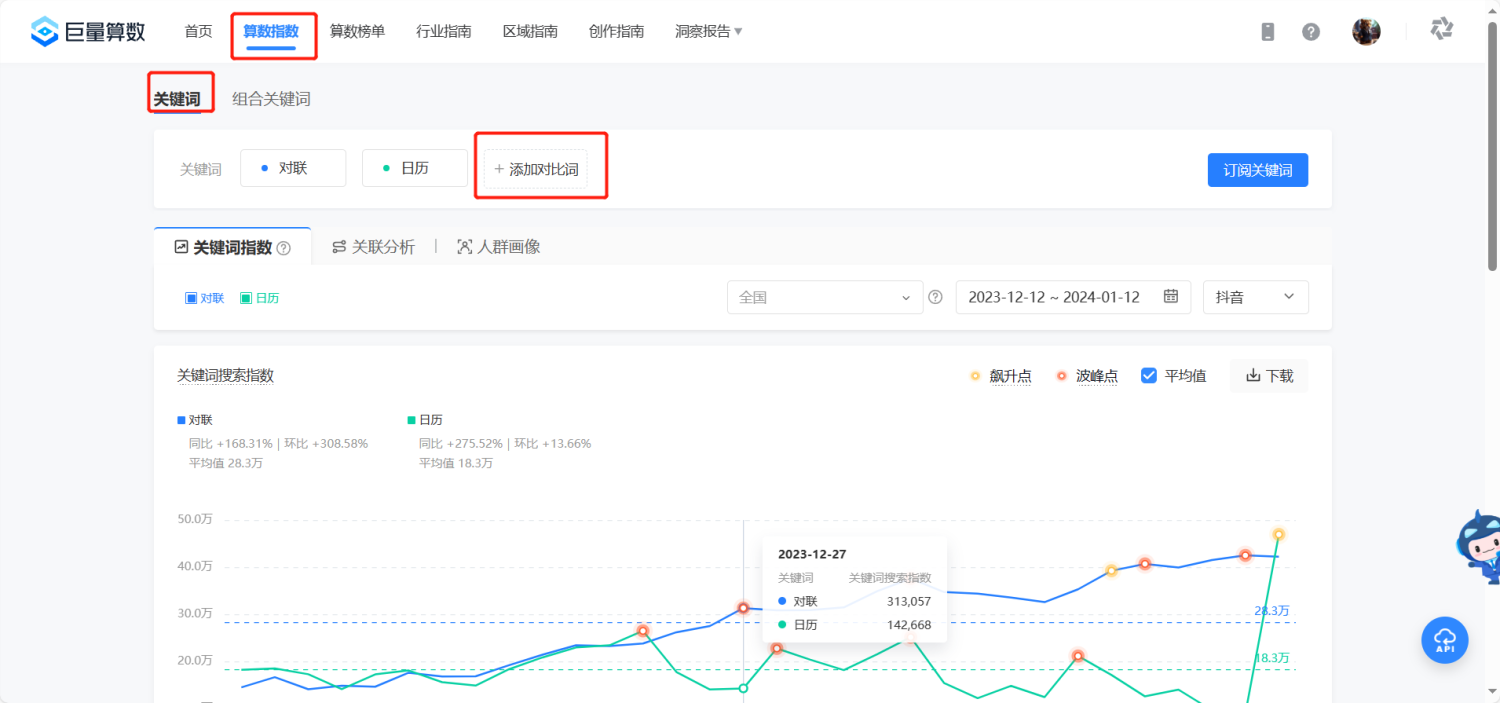The image size is (1500, 703).
Task: Click the hollow green point on 2023-12-27 line
Action: click(x=743, y=688)
